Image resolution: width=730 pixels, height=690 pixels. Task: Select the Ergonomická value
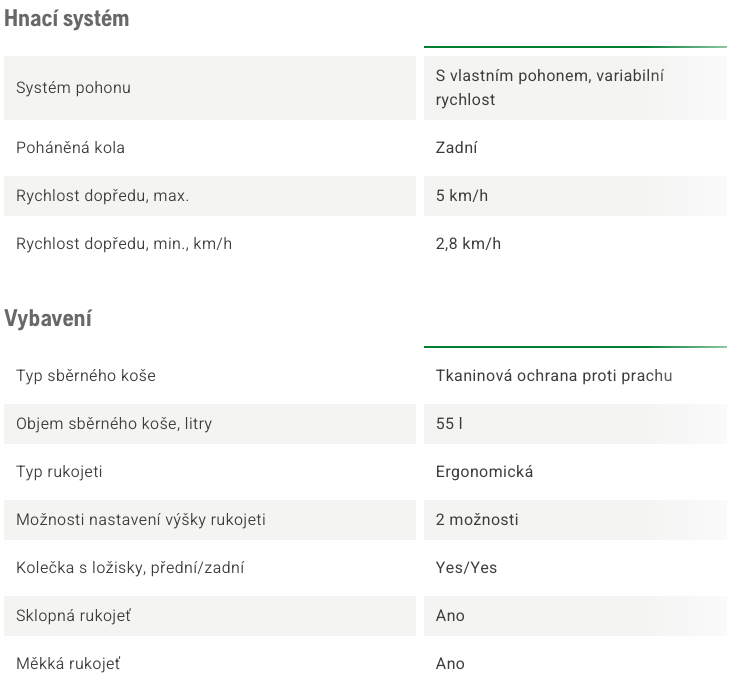click(485, 472)
